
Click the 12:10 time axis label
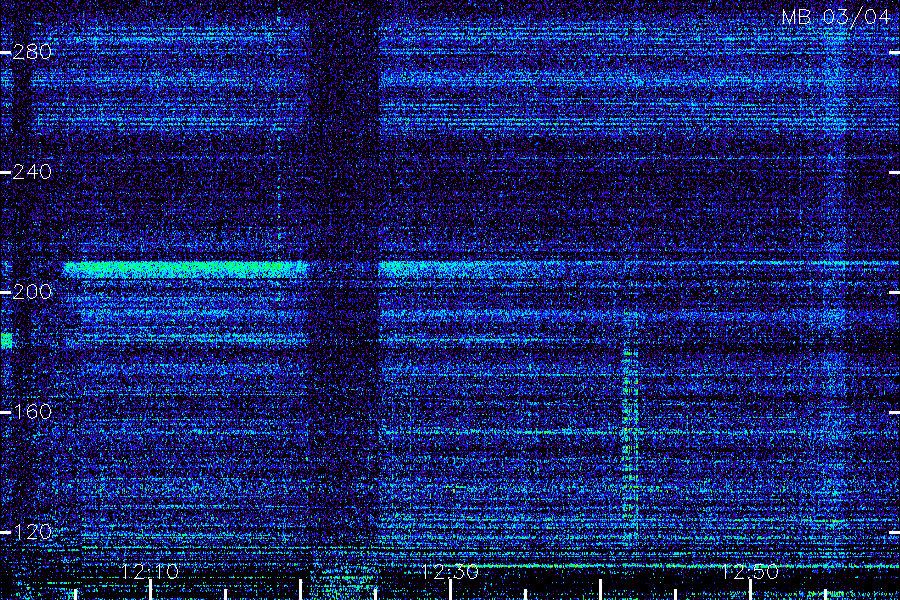(150, 571)
